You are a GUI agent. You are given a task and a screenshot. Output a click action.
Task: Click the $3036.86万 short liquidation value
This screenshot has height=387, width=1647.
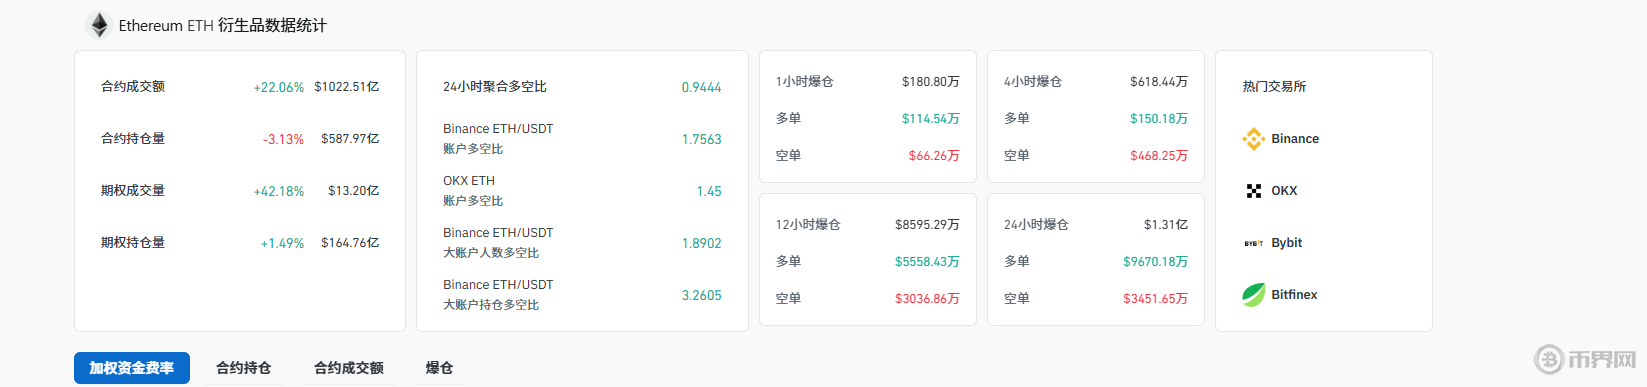927,299
